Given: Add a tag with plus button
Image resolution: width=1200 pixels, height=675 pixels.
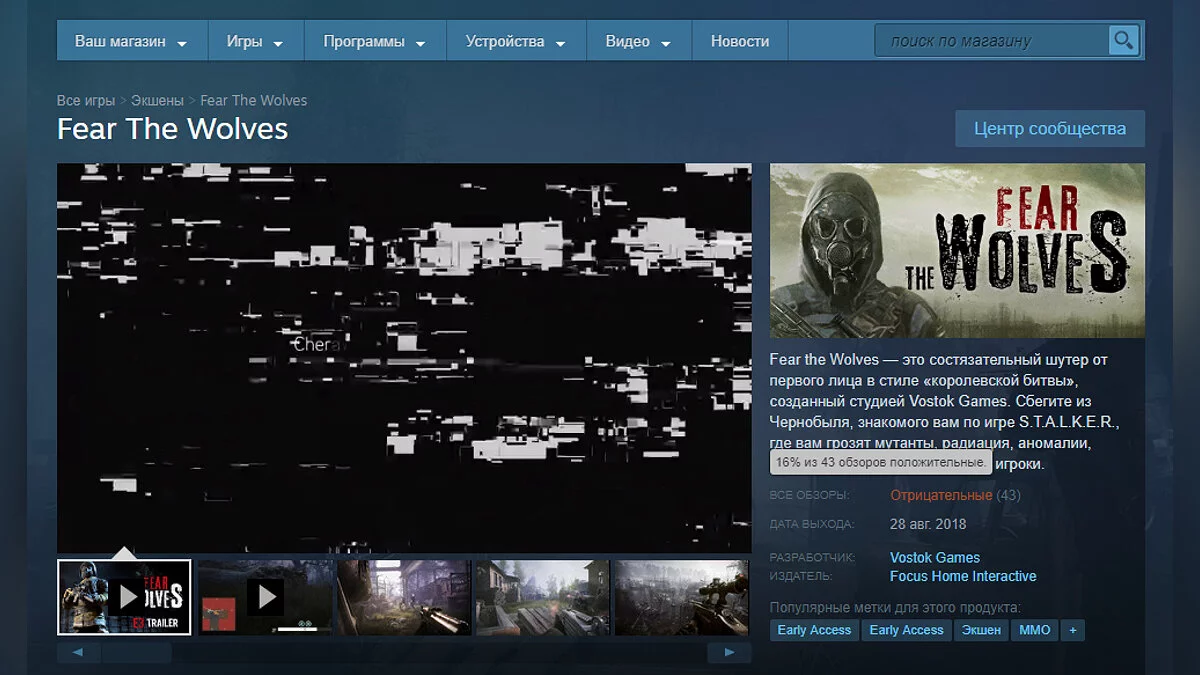Looking at the screenshot, I should [x=1073, y=630].
